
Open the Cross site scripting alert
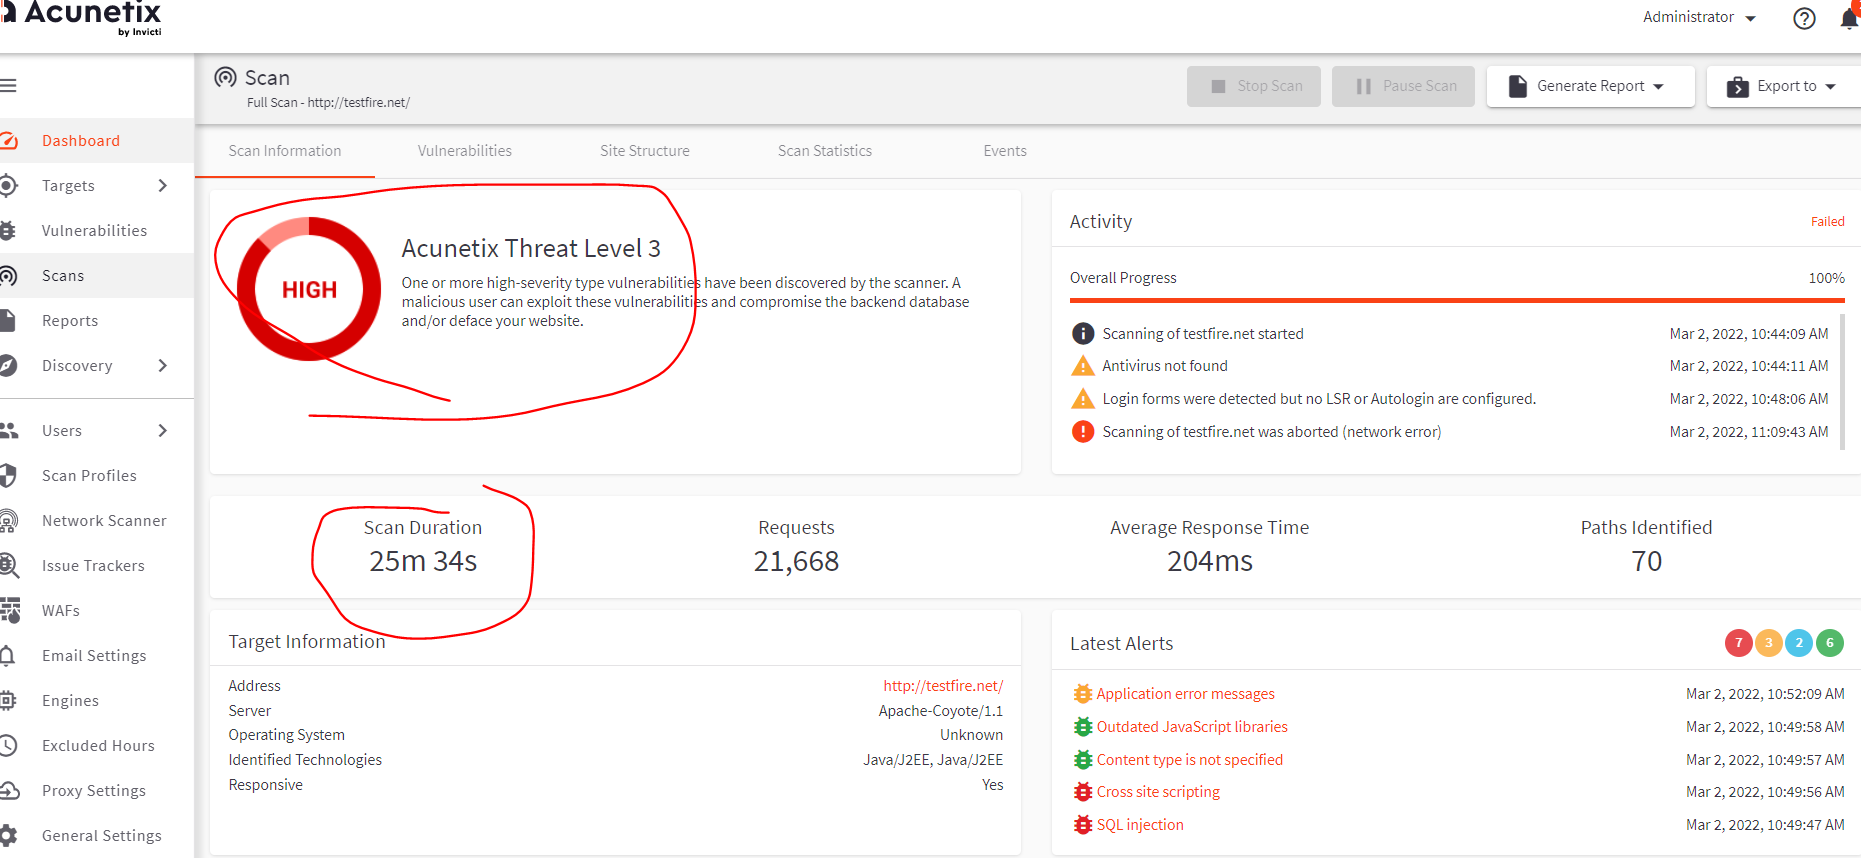(x=1158, y=792)
